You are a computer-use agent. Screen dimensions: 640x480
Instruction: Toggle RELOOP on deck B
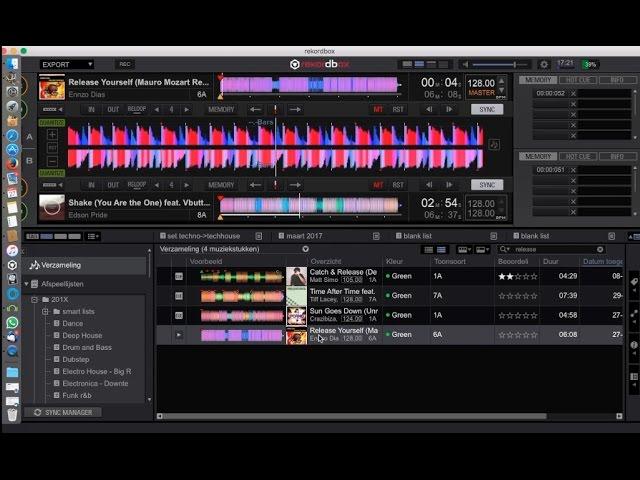coord(137,185)
